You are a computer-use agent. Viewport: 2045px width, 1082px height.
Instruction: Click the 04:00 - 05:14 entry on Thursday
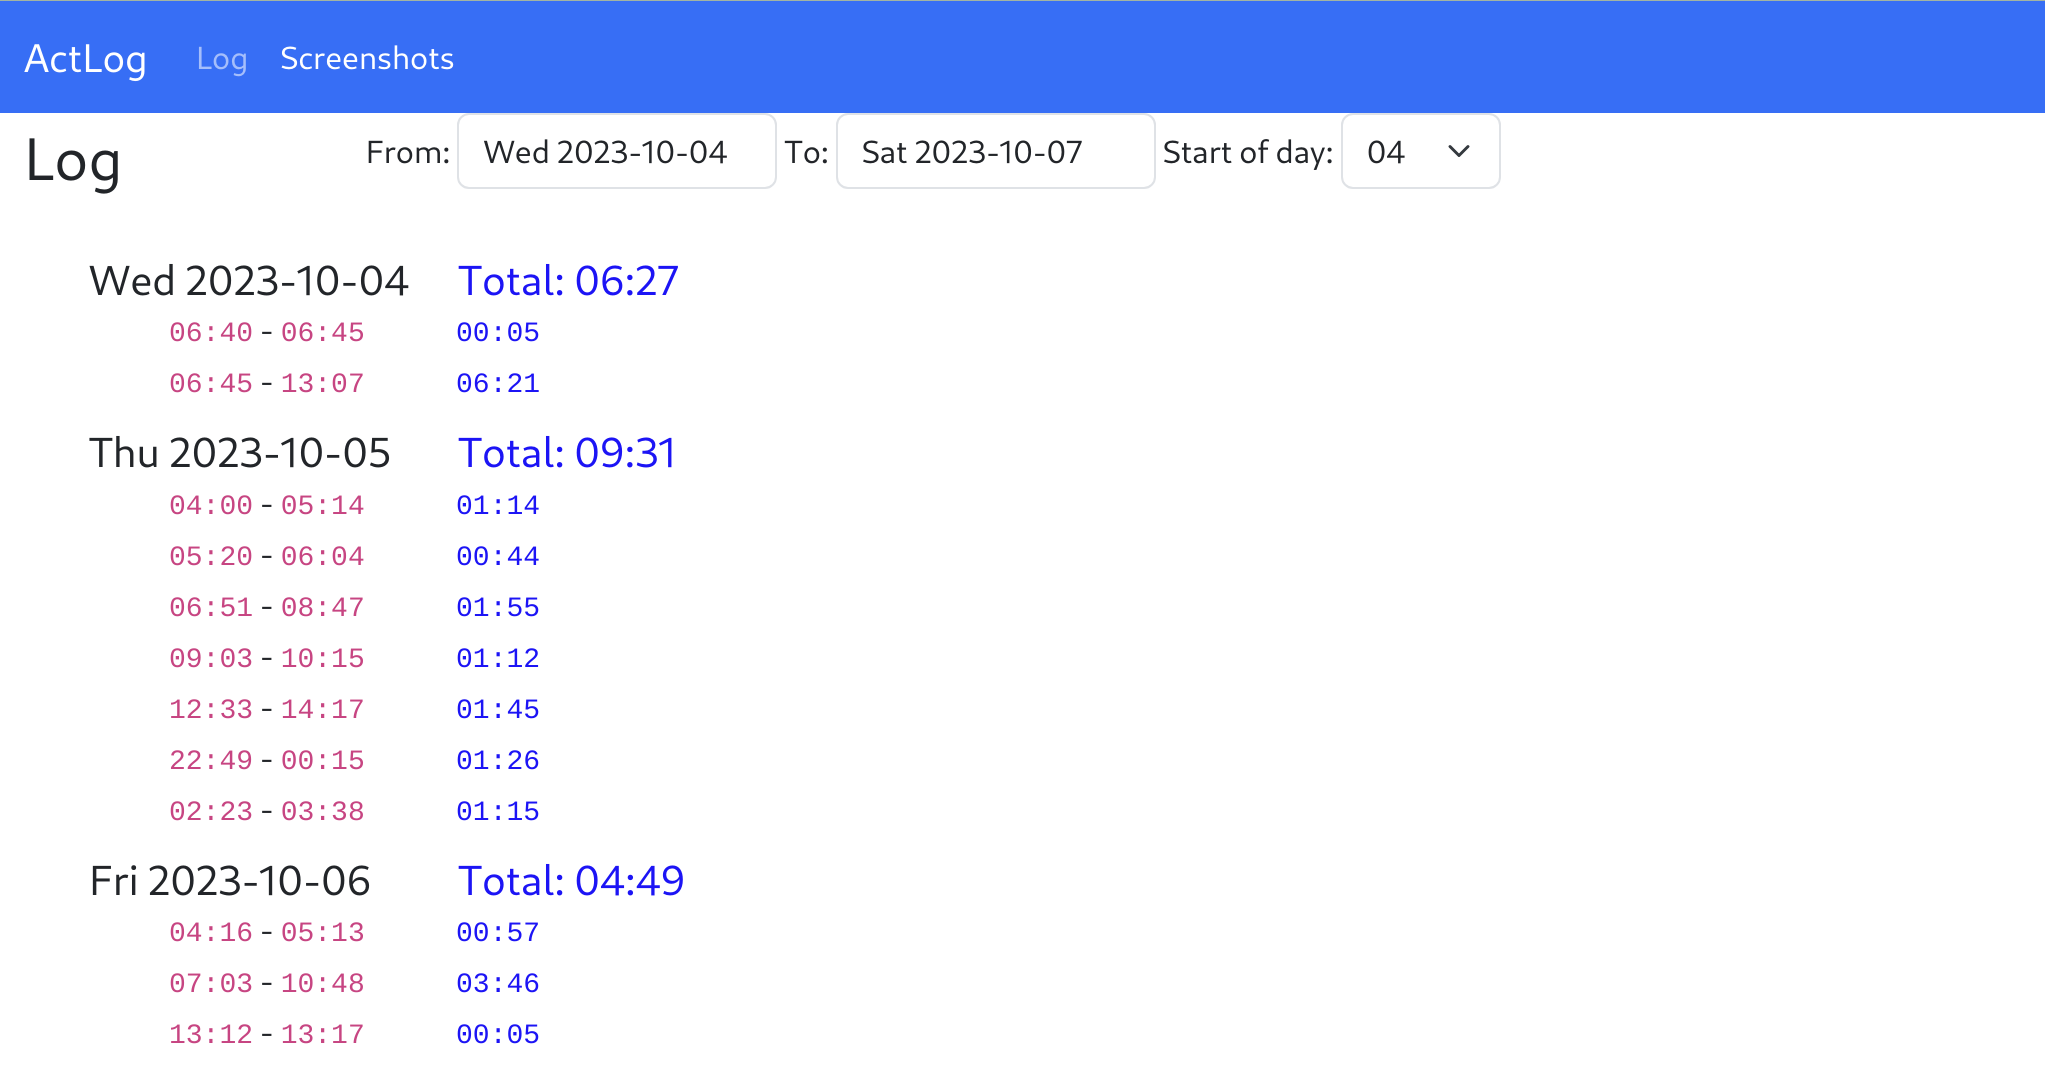[266, 505]
